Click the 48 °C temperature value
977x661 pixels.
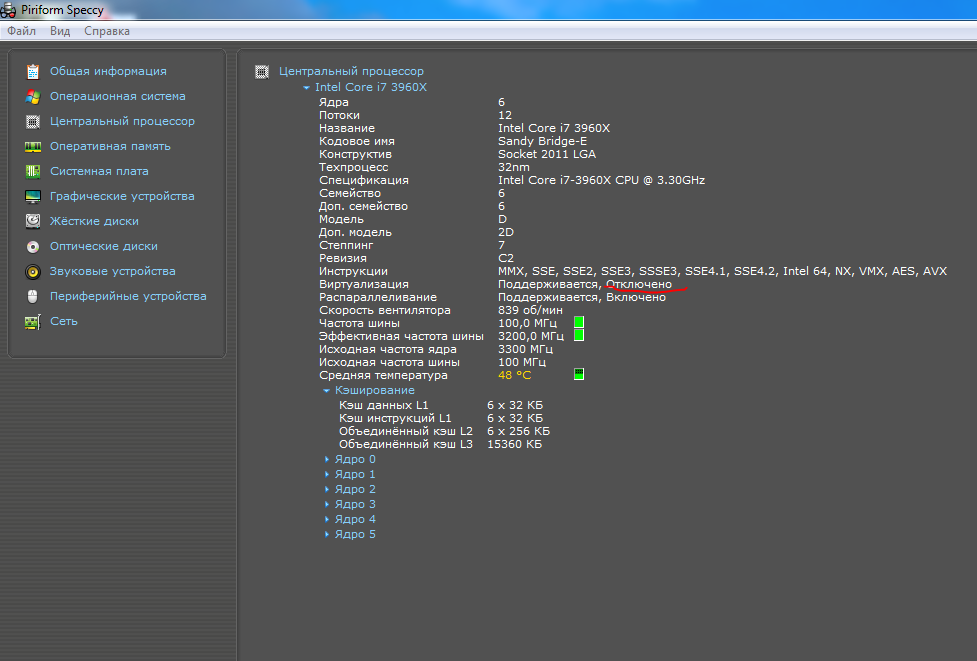[515, 375]
